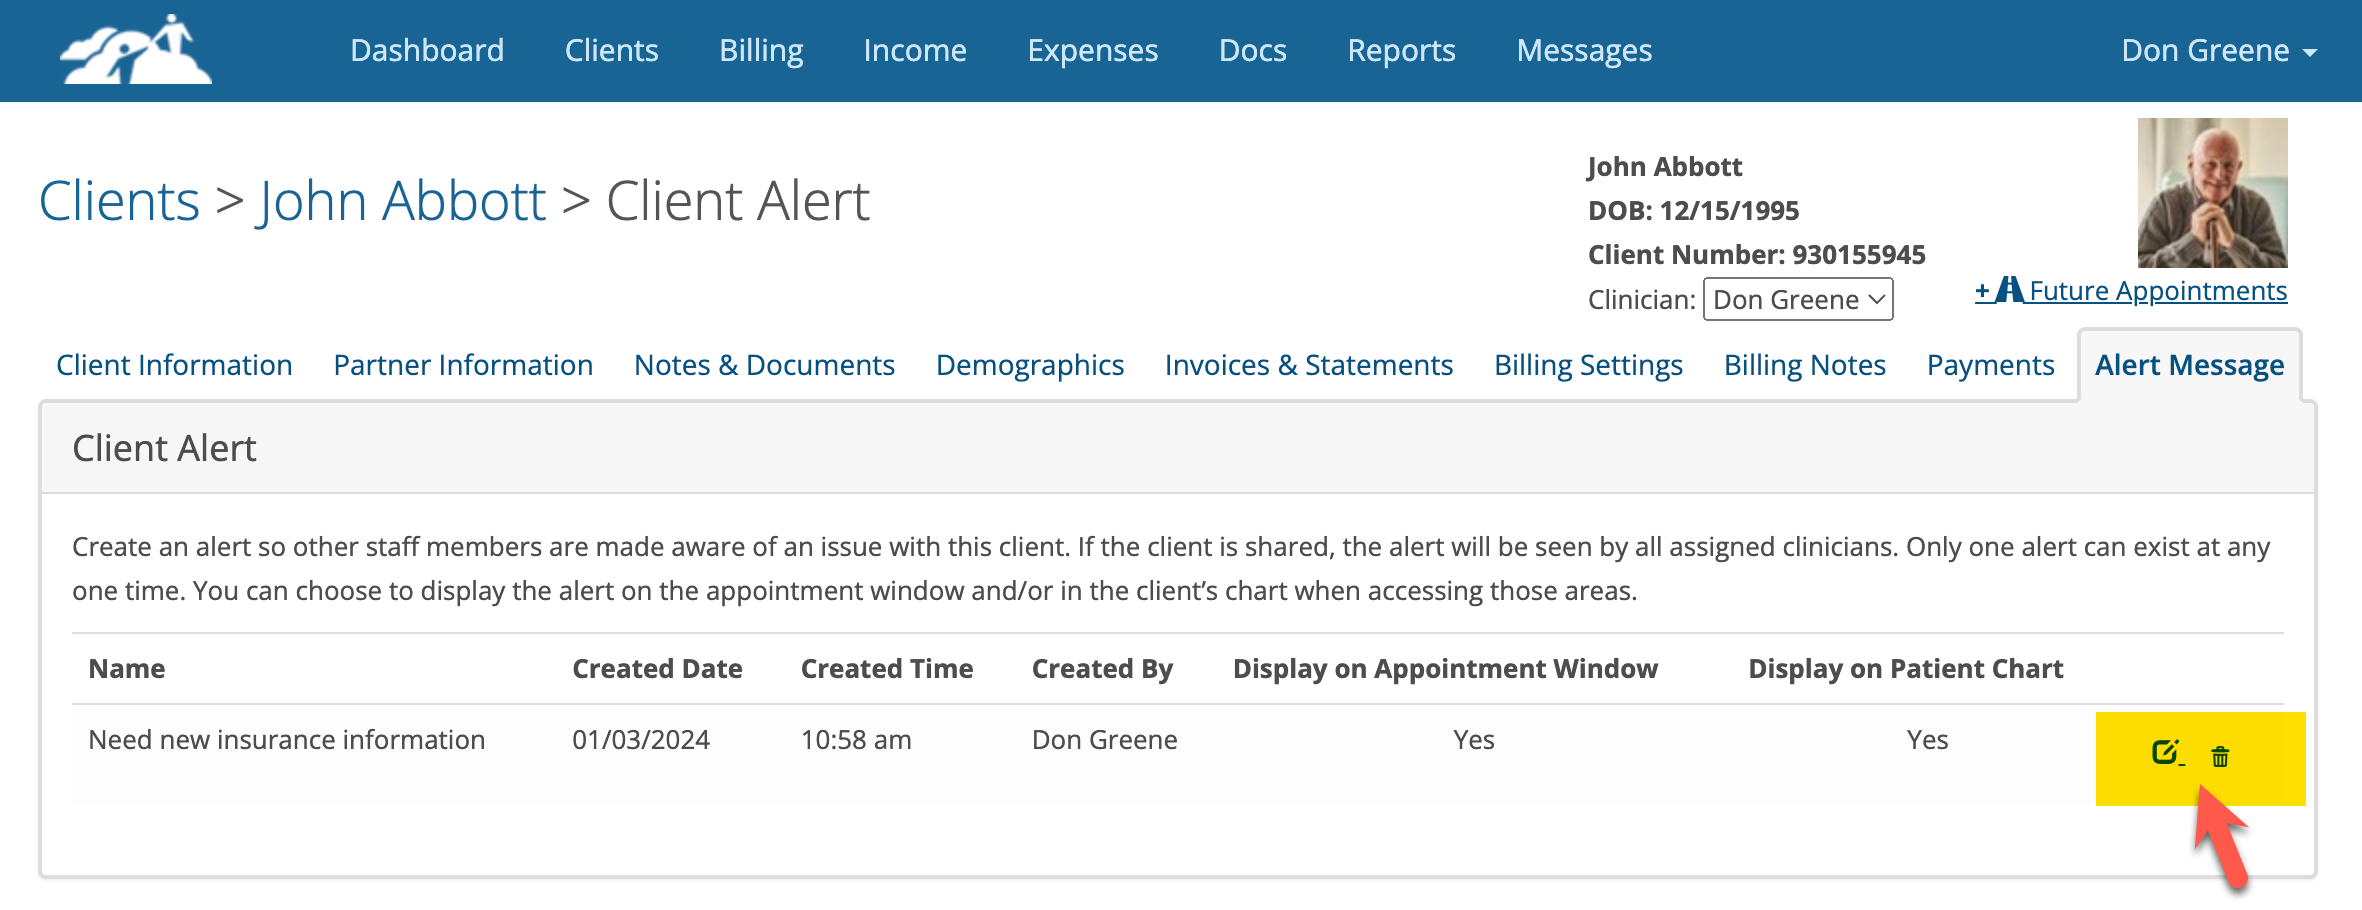
Task: Open Reports in the navigation bar
Action: 1401,50
